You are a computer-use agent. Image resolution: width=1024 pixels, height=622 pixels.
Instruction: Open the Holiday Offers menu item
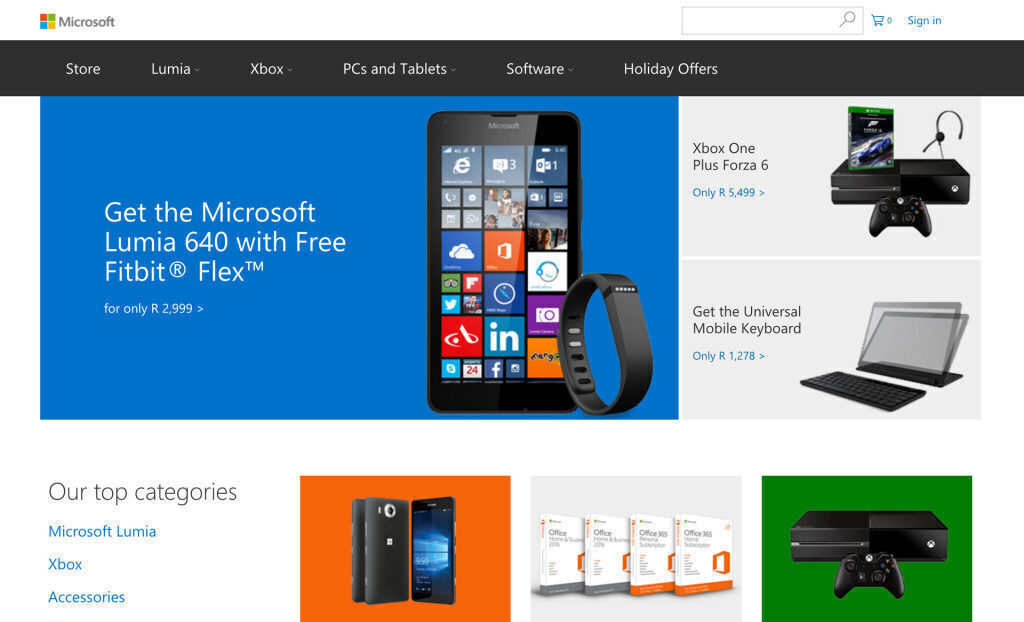(671, 69)
